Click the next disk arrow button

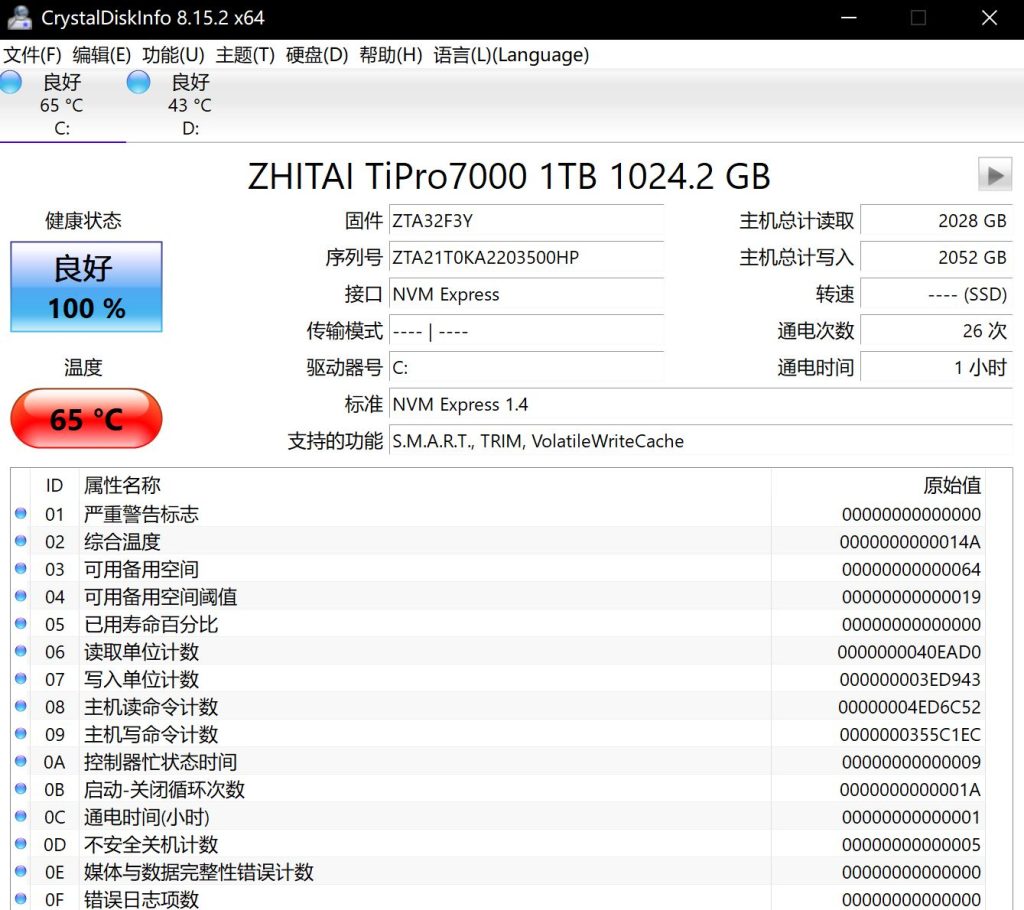994,175
